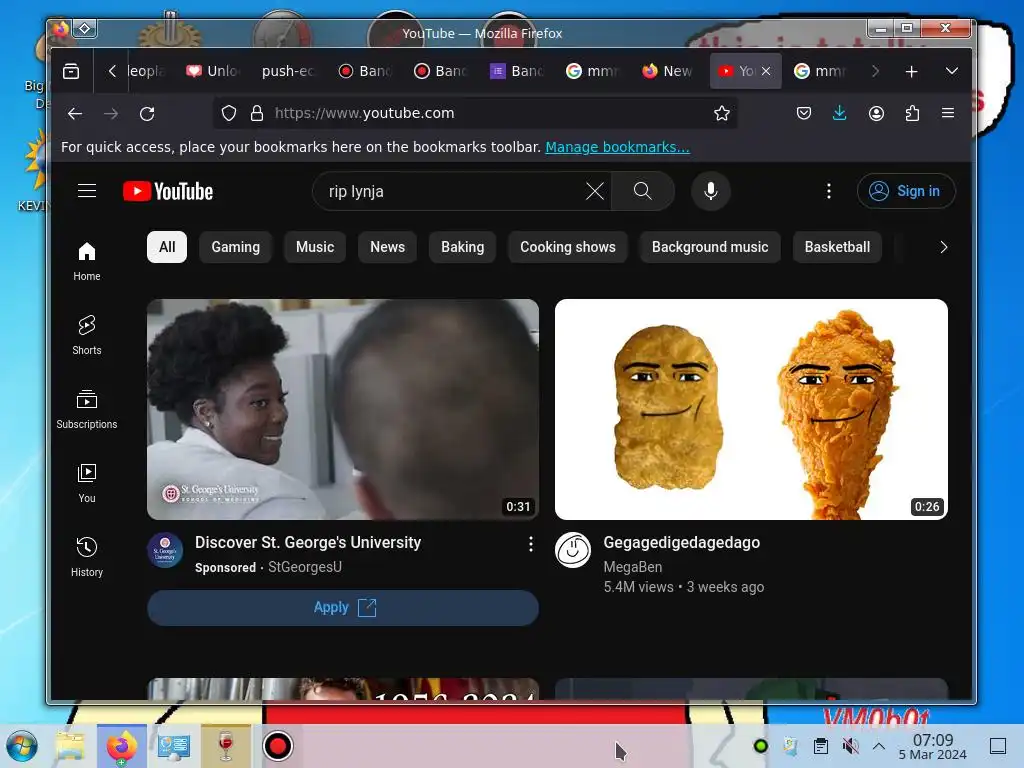List all tabs with the dropdown arrow
The height and width of the screenshot is (768, 1024).
tap(952, 71)
